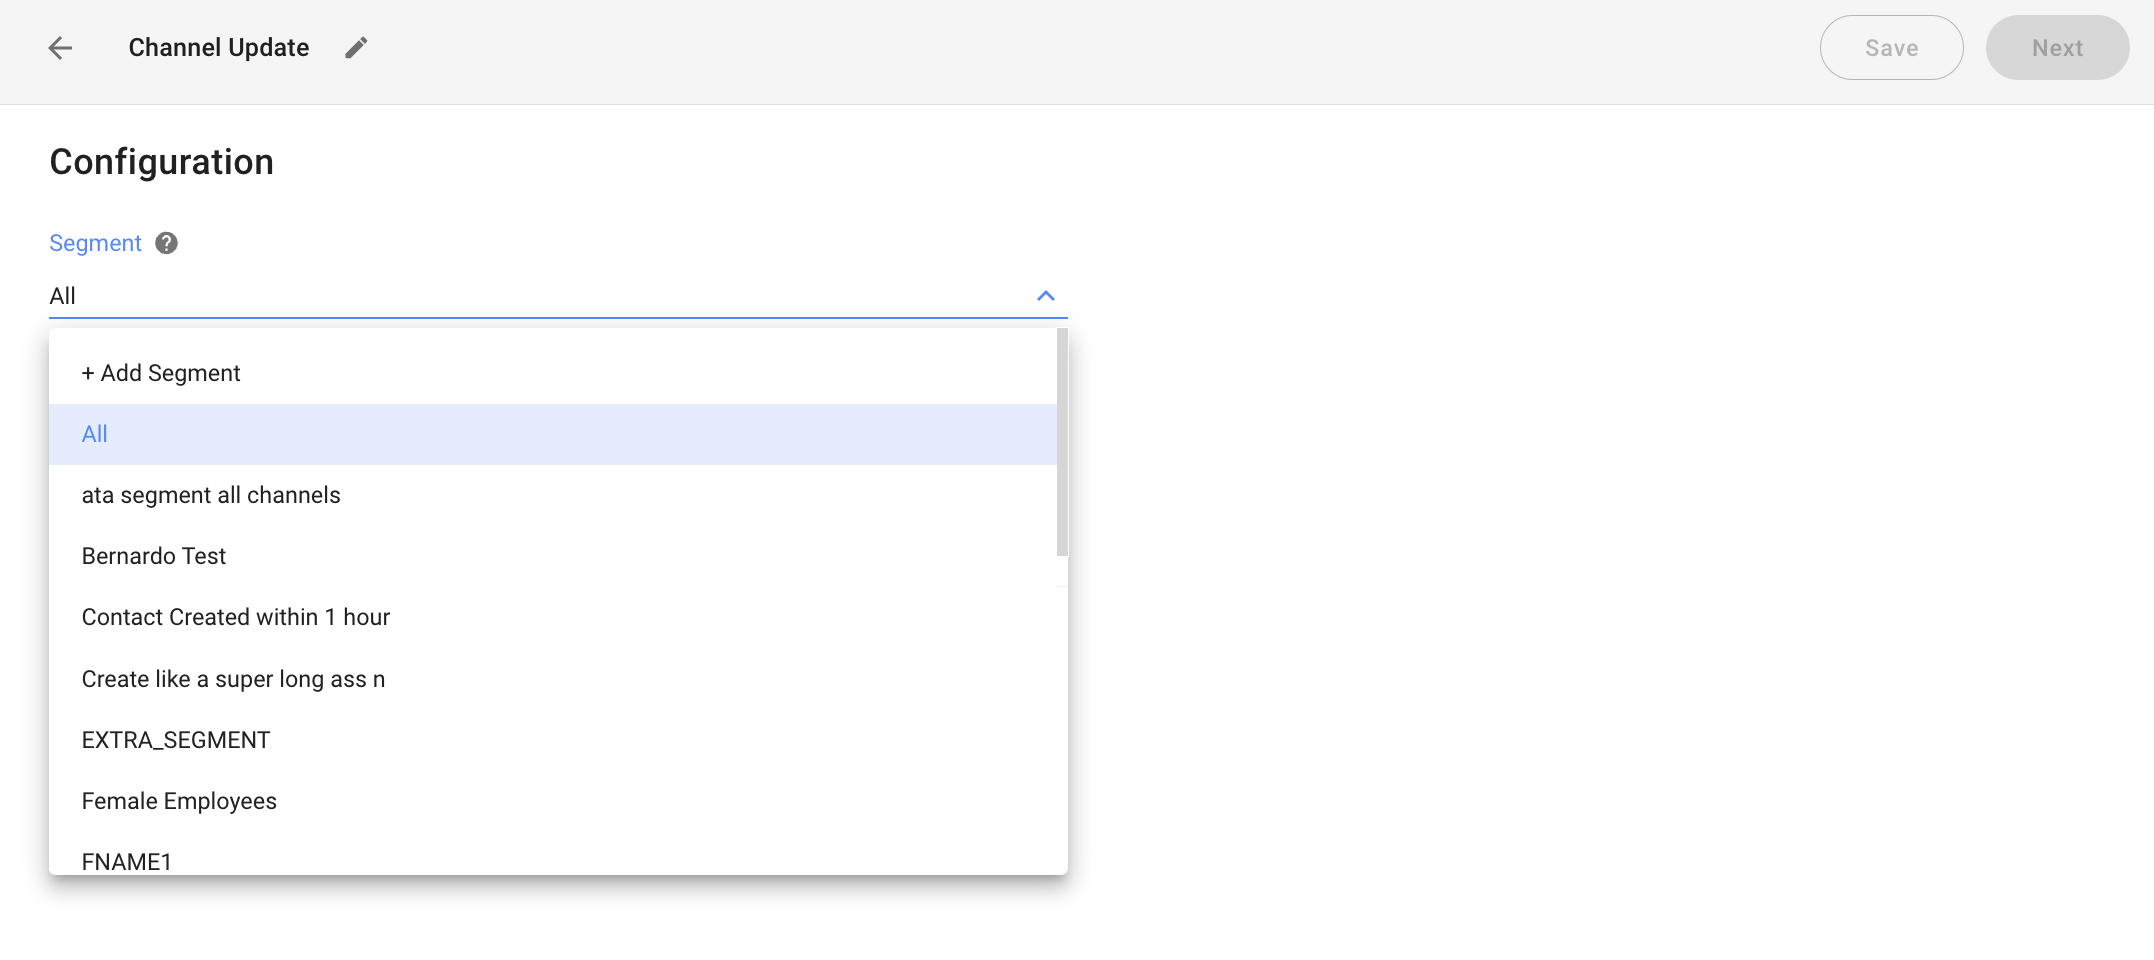Click the "Channel Update" title text

[x=219, y=47]
